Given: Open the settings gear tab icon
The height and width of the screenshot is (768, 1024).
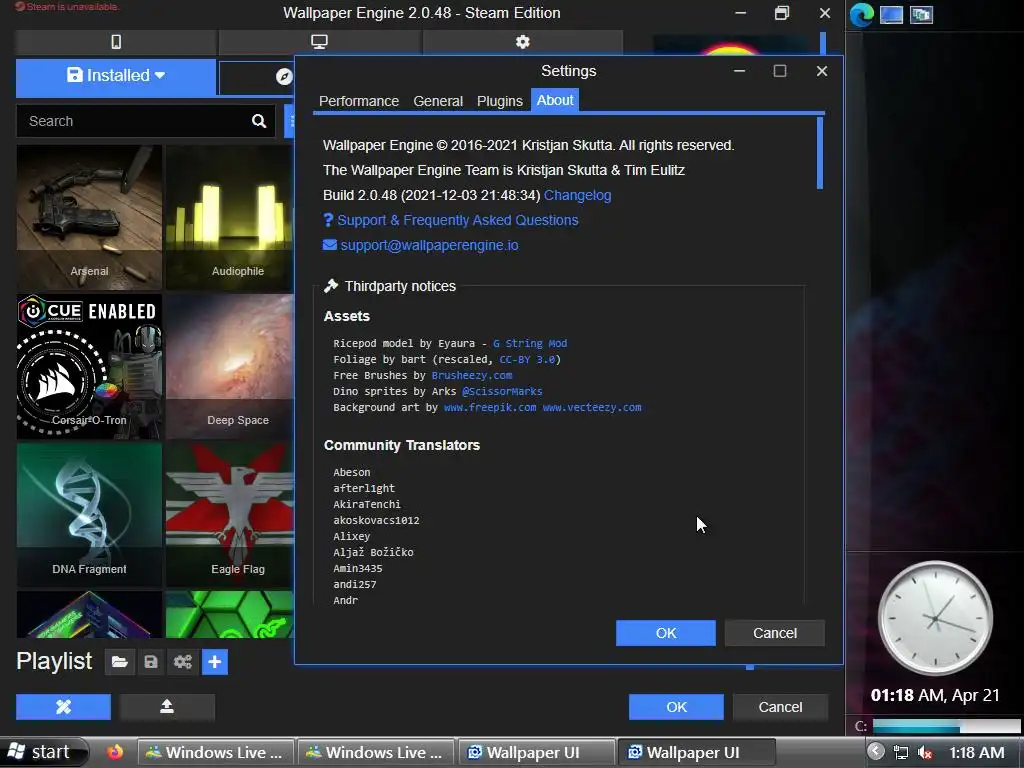Looking at the screenshot, I should tap(522, 42).
